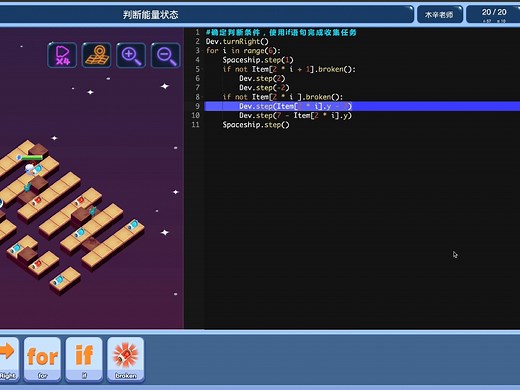Select line number 11 in gutter
The width and height of the screenshot is (520, 390).
click(x=195, y=125)
